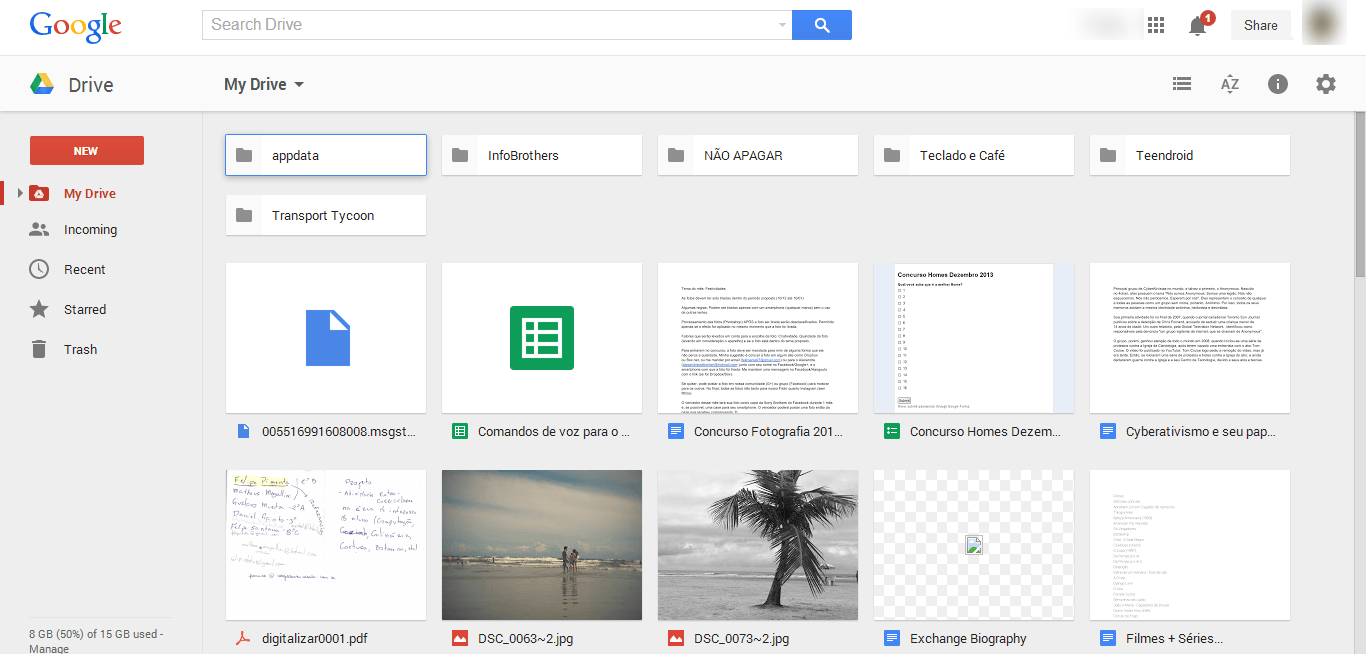Show details info panel icon
Viewport: 1366px width, 654px height.
[1278, 85]
